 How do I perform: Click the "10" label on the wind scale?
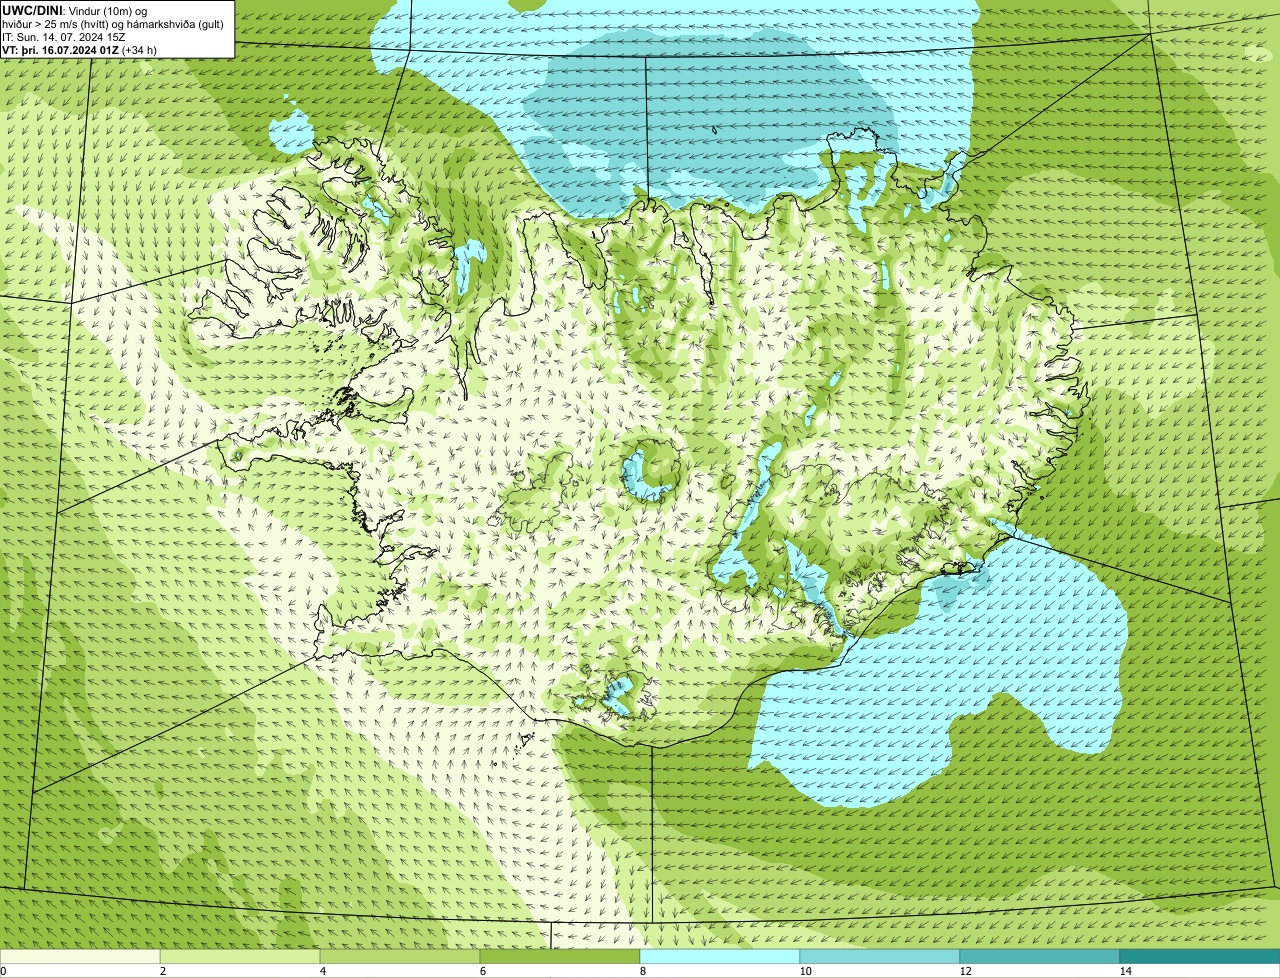click(805, 971)
